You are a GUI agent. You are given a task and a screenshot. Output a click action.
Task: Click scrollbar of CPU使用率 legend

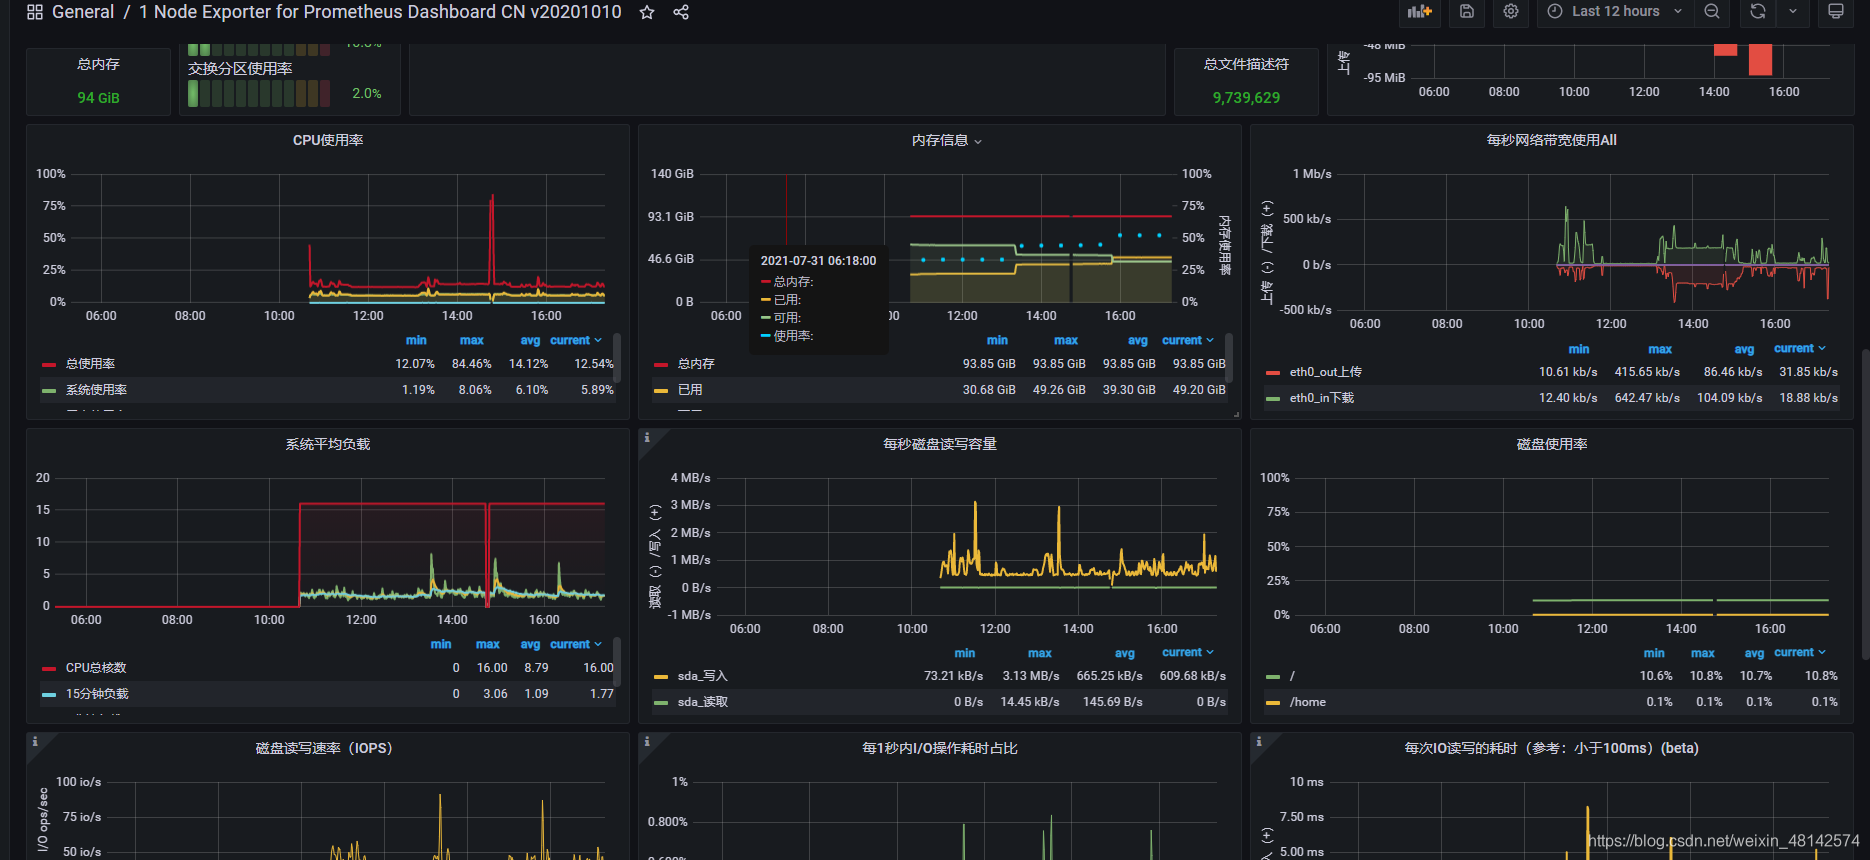pyautogui.click(x=617, y=357)
